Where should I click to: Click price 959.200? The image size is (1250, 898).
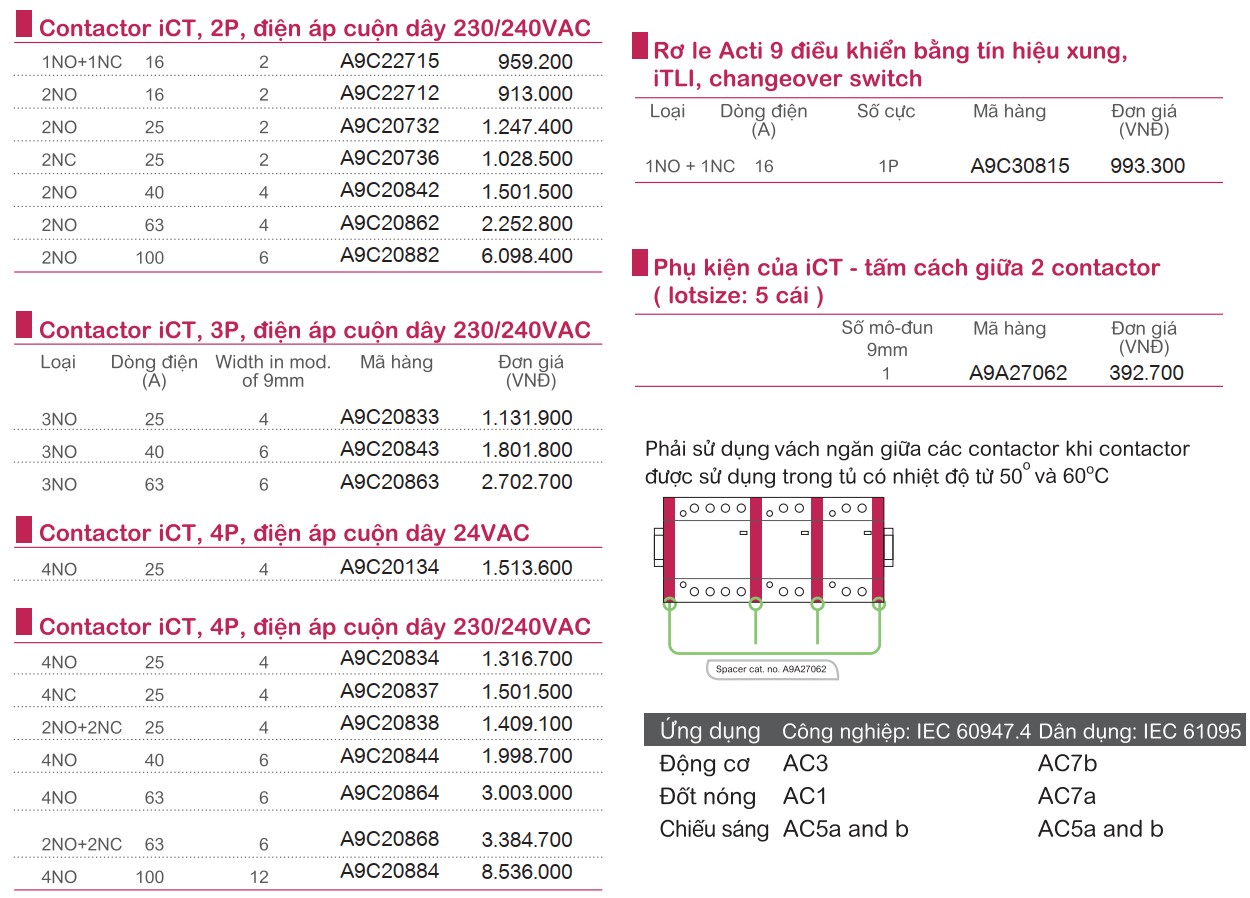point(535,62)
